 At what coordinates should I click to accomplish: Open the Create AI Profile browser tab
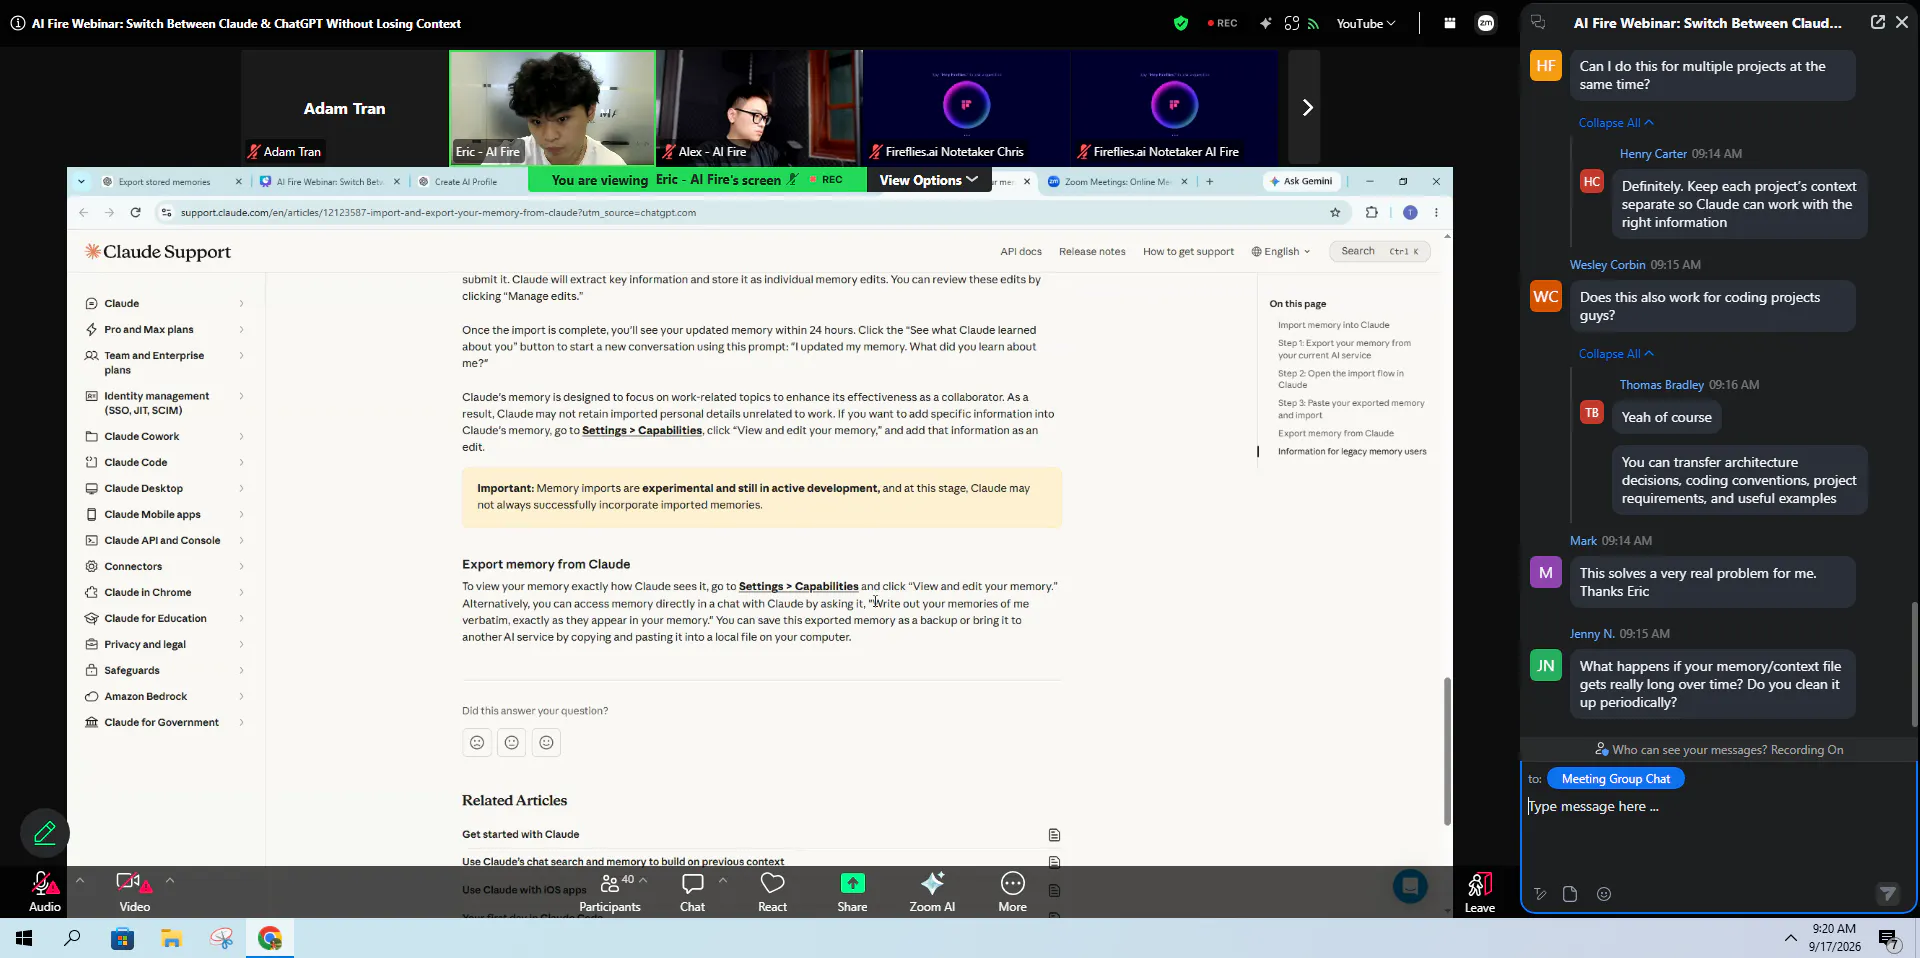[466, 182]
